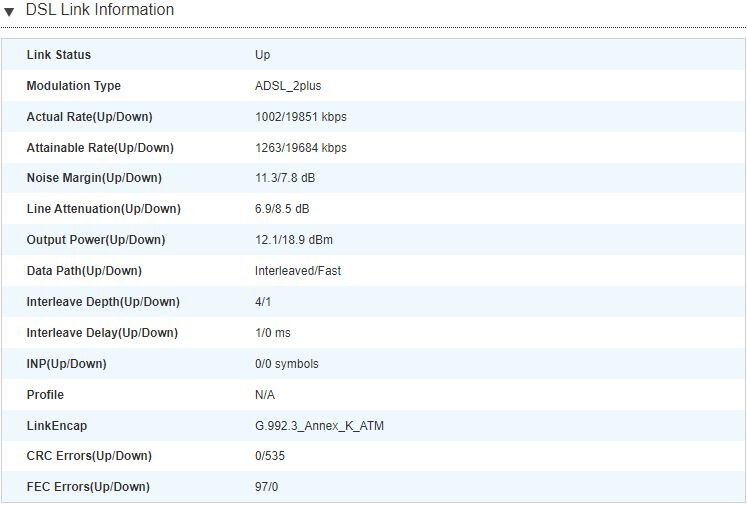The width and height of the screenshot is (747, 506).
Task: Select the LinkEncap label
Action: point(57,425)
